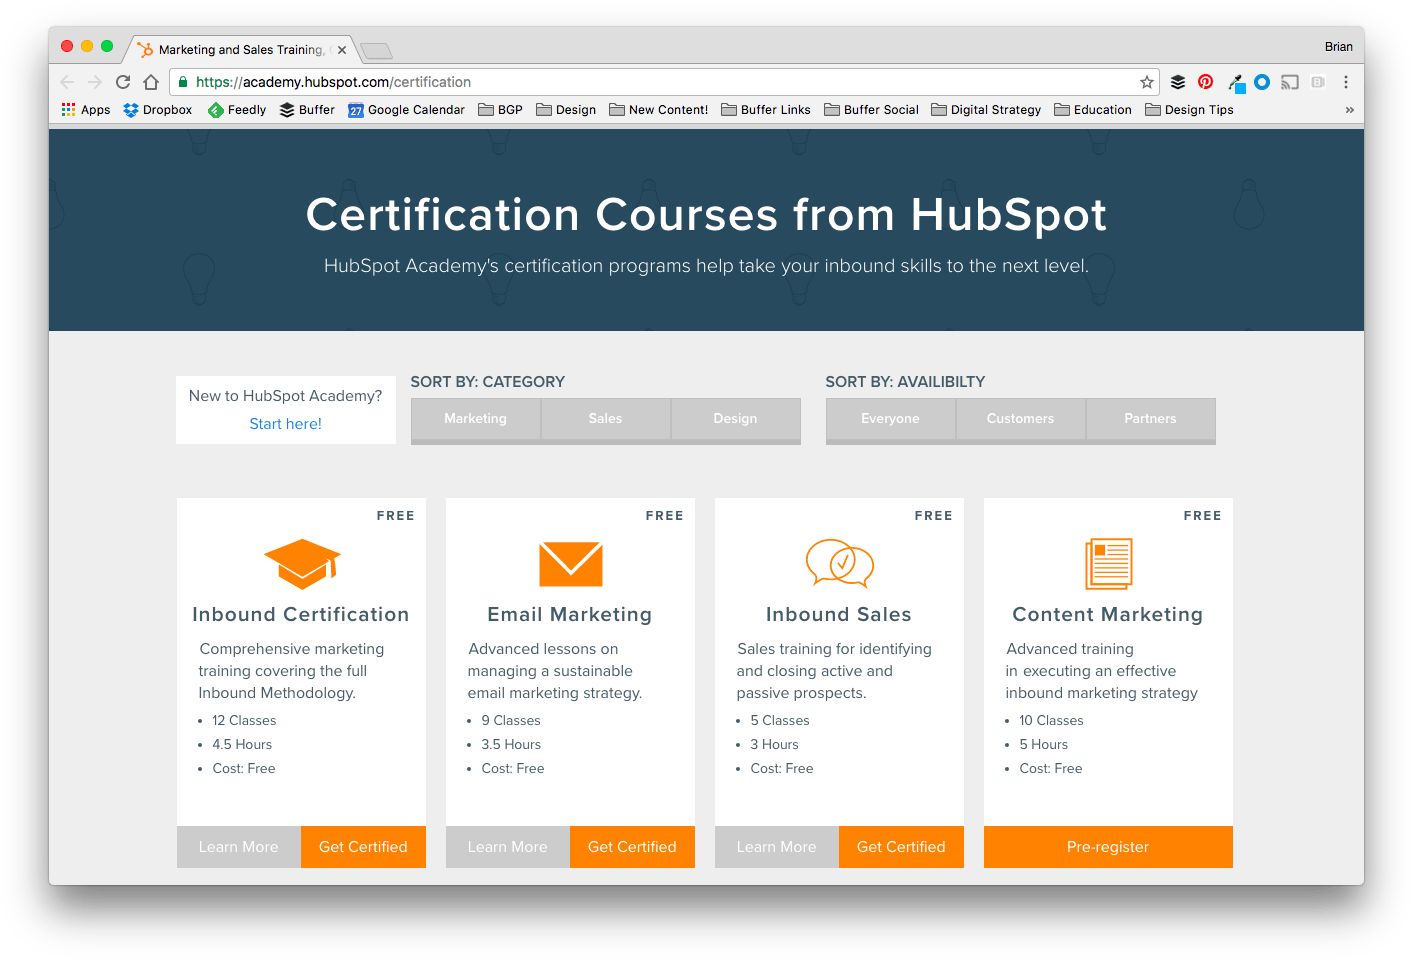Screen dimensions: 1412x959
Task: Click the graduation cap icon on Inbound Certification
Action: pos(301,563)
